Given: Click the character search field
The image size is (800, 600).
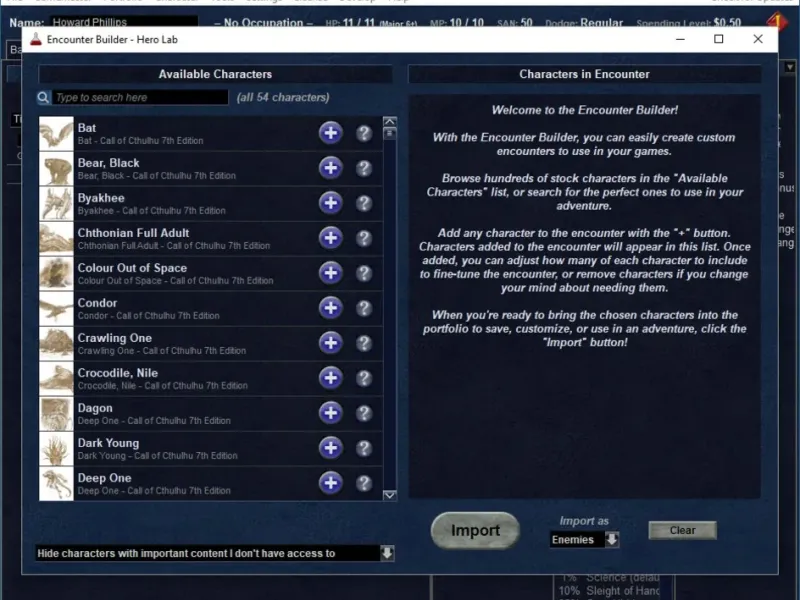Looking at the screenshot, I should click(x=140, y=97).
